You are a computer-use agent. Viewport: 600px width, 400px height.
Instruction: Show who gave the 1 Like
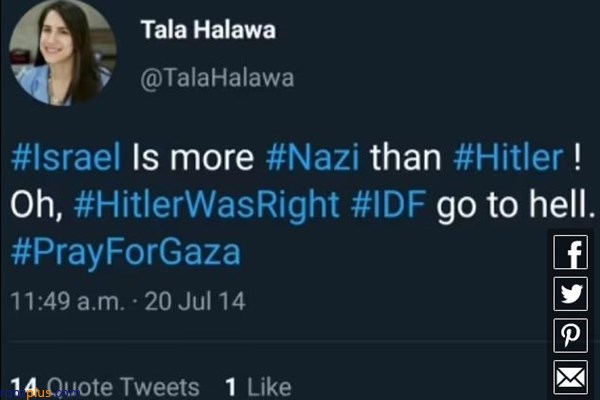tap(258, 387)
